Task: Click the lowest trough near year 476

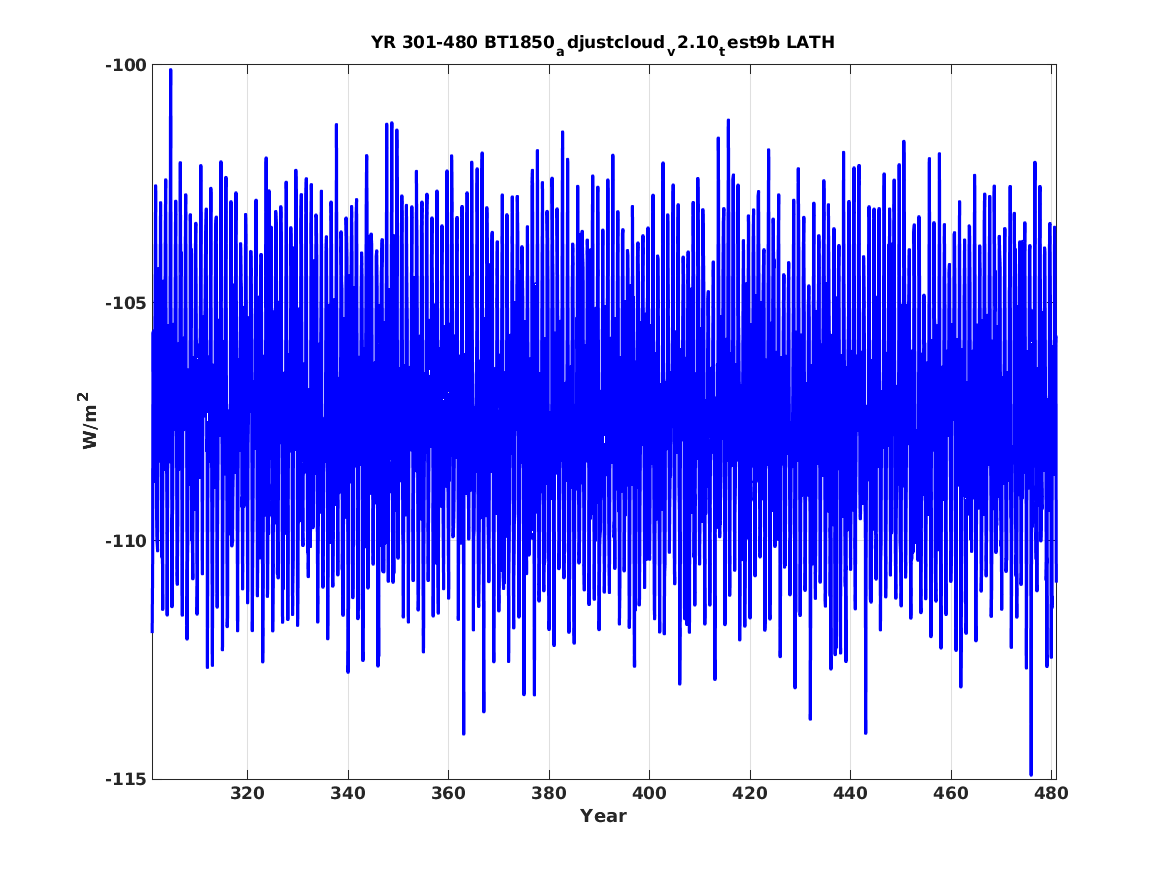Action: [1031, 774]
